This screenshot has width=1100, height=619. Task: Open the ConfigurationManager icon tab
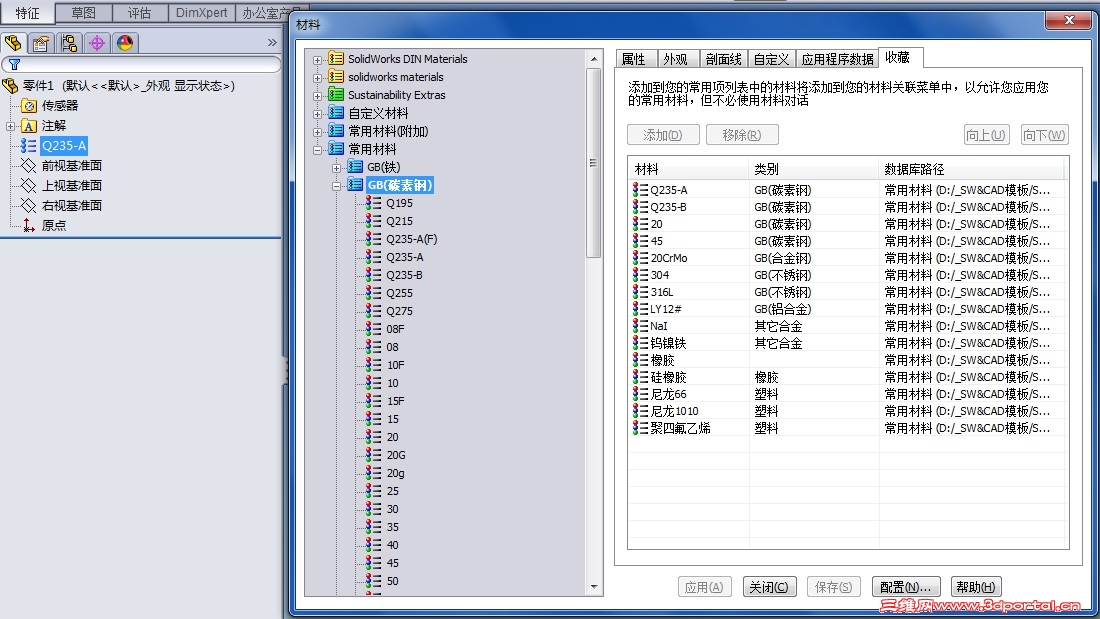(69, 43)
